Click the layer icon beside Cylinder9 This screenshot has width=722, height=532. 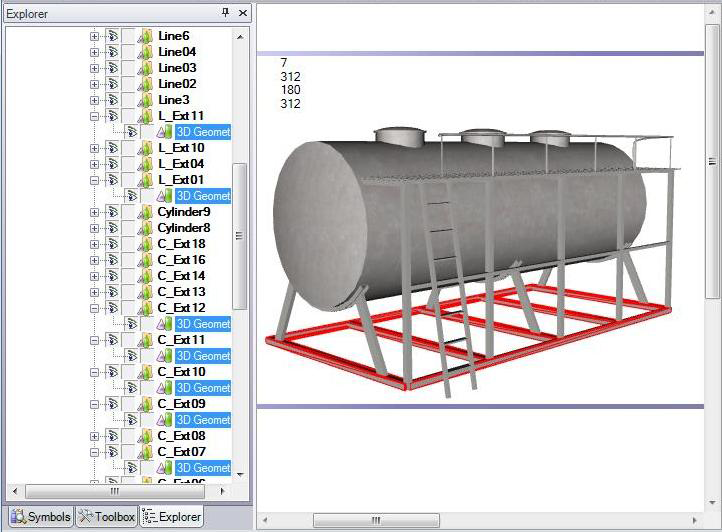145,212
